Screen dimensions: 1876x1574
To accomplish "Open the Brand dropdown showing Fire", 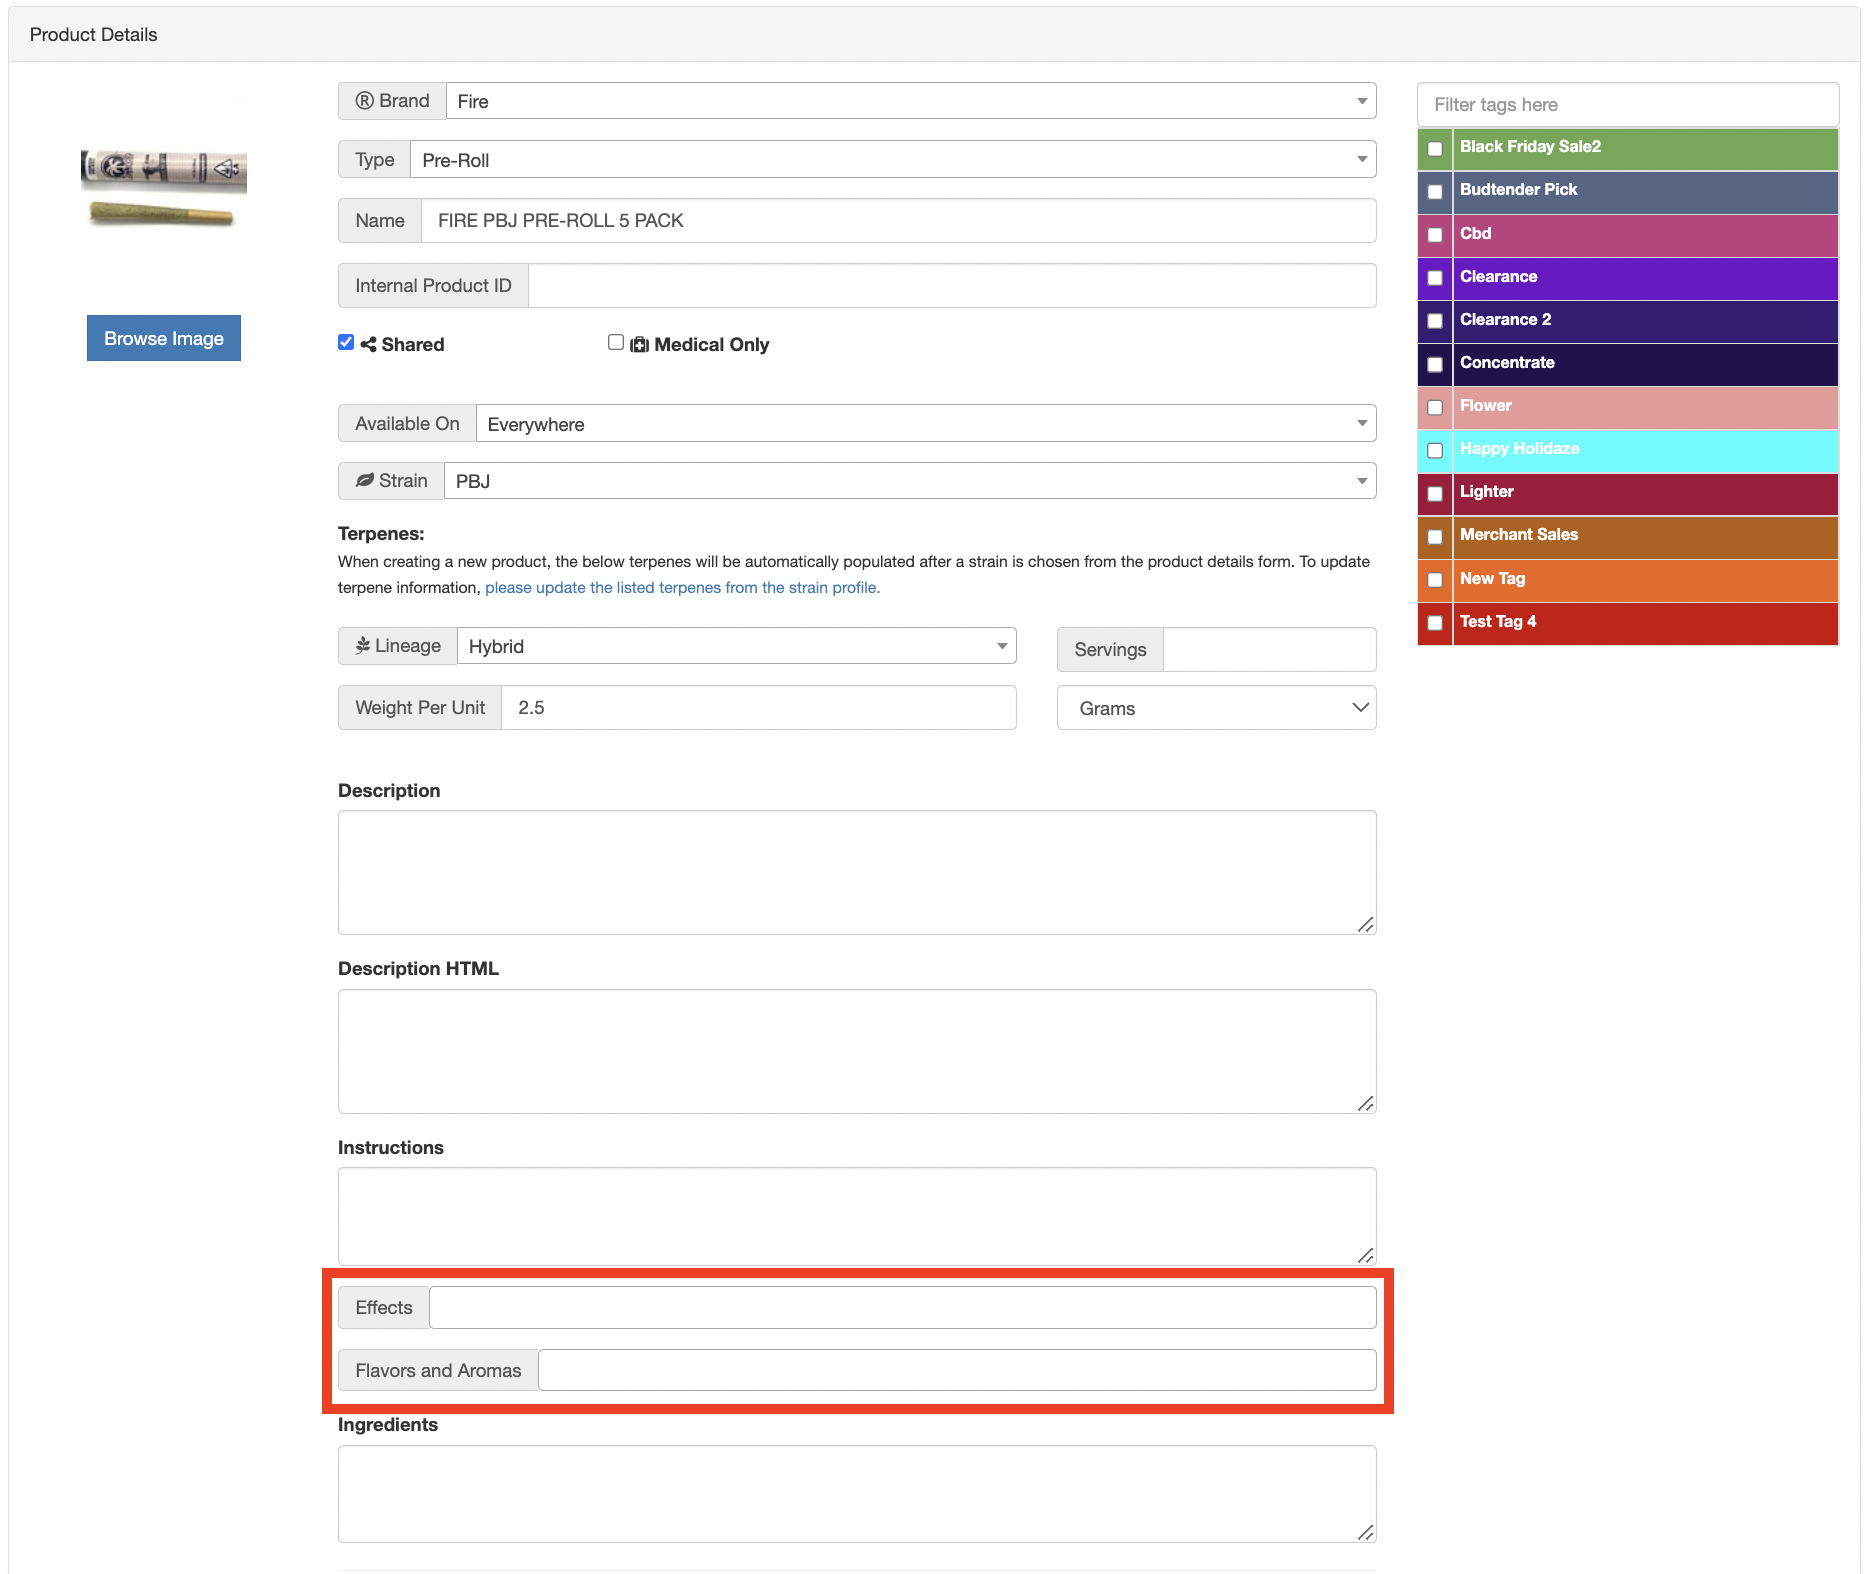I will pos(911,101).
